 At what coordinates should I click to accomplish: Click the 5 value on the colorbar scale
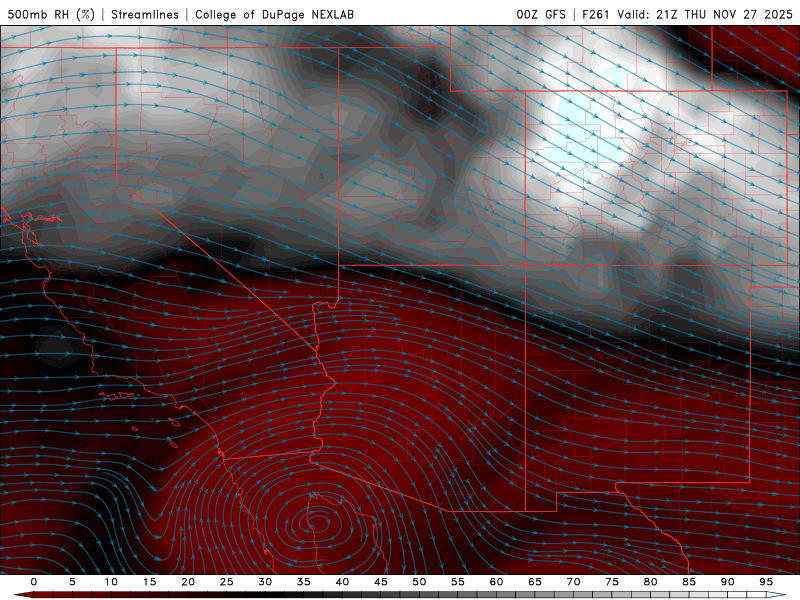[x=72, y=582]
